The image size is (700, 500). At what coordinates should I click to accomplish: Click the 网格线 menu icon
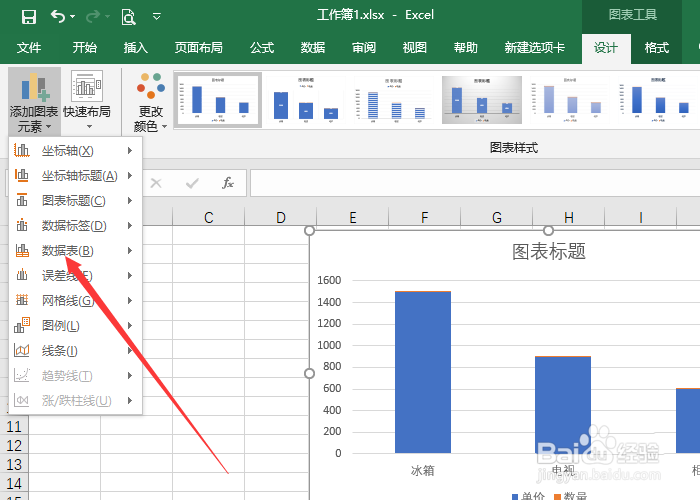point(22,300)
